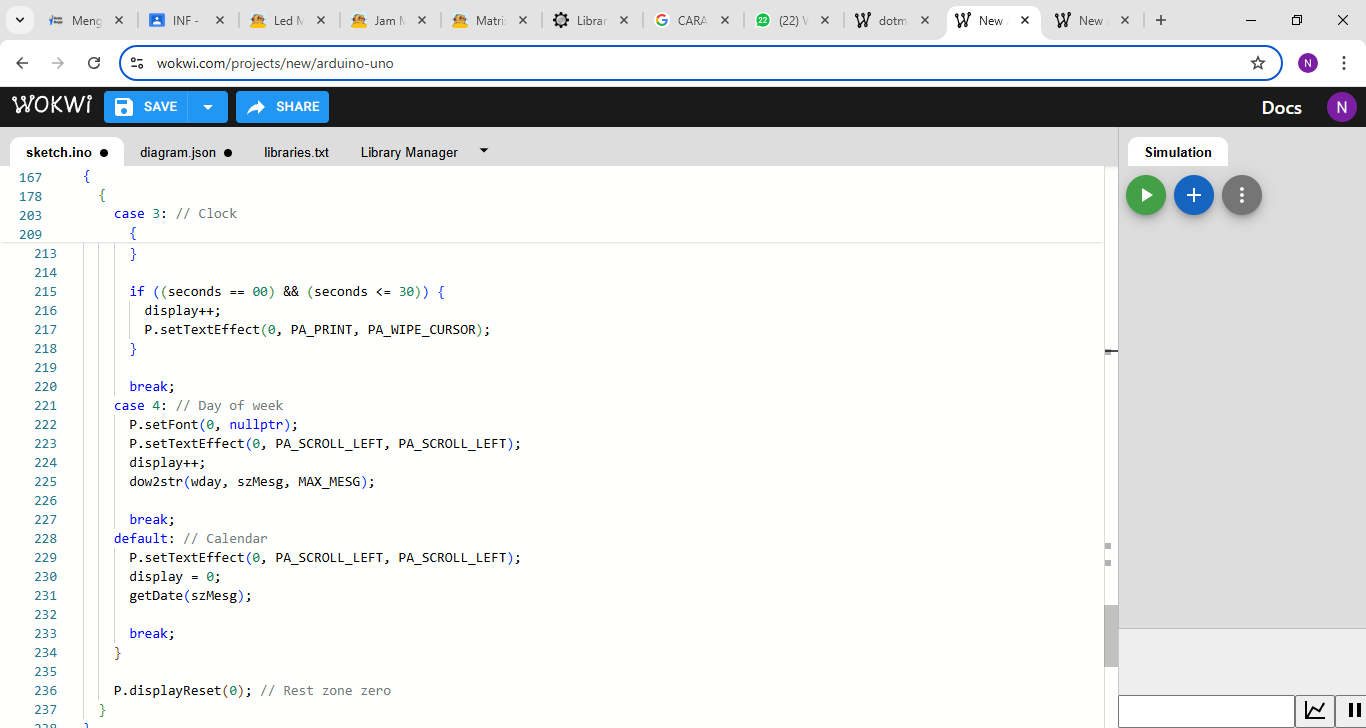Click sticky header 'case 3: // Clock'
This screenshot has height=728, width=1366.
175,214
